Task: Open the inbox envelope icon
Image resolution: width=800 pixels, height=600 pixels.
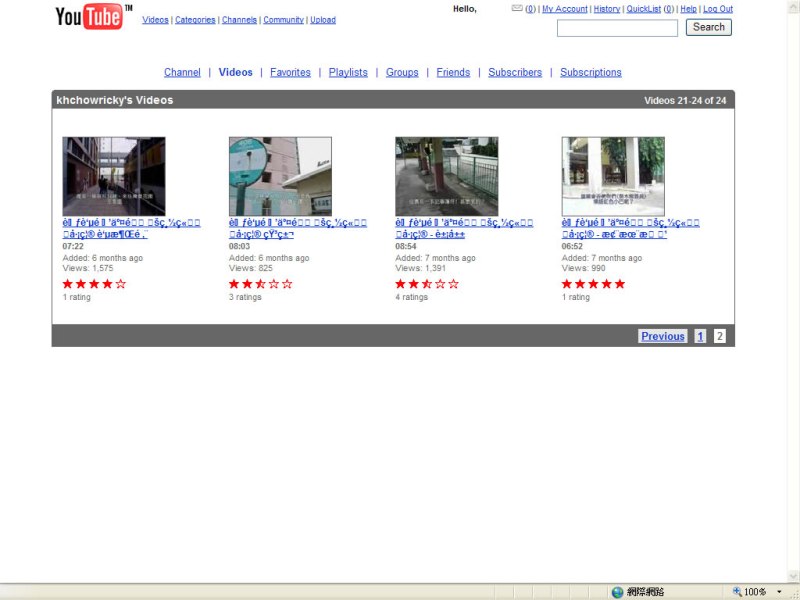Action: [x=517, y=8]
